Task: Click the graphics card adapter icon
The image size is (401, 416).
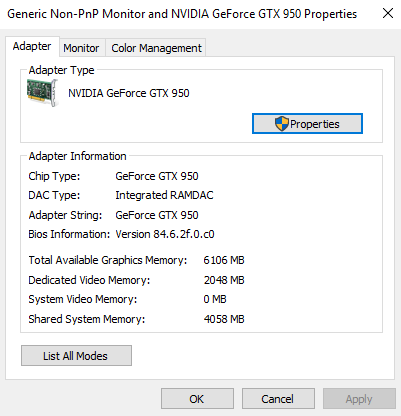Action: [x=42, y=92]
